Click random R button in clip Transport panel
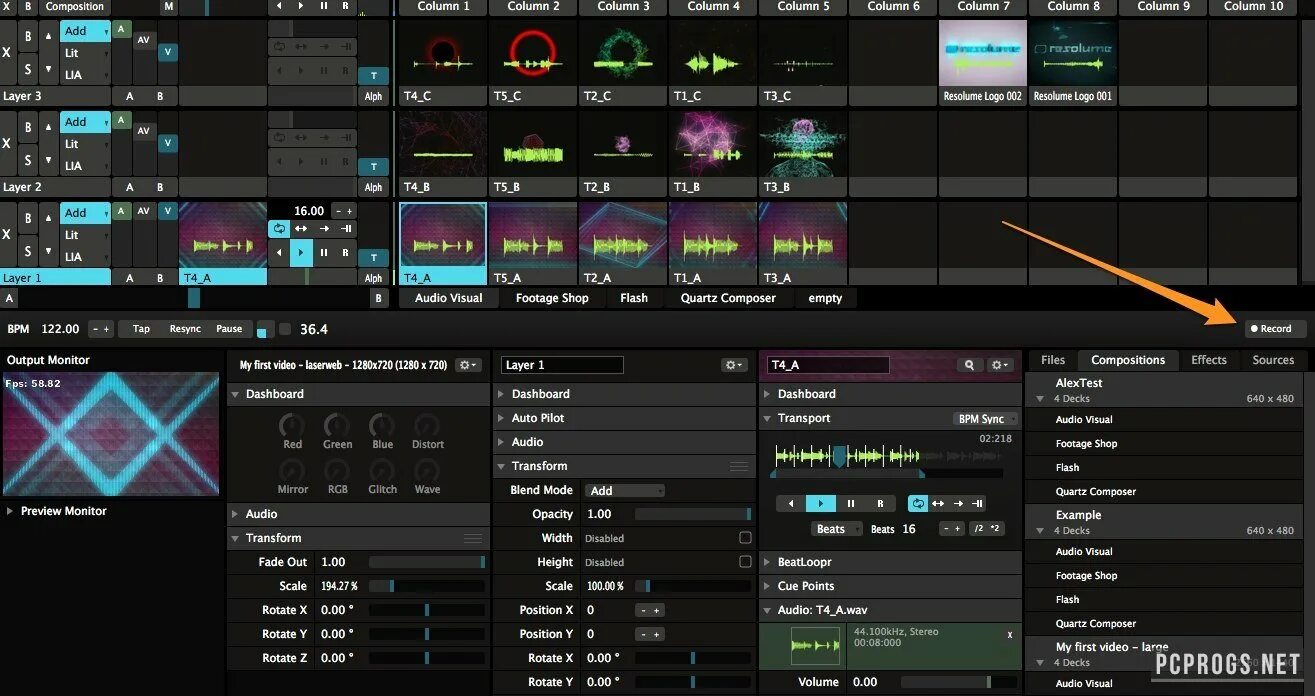 tap(880, 503)
